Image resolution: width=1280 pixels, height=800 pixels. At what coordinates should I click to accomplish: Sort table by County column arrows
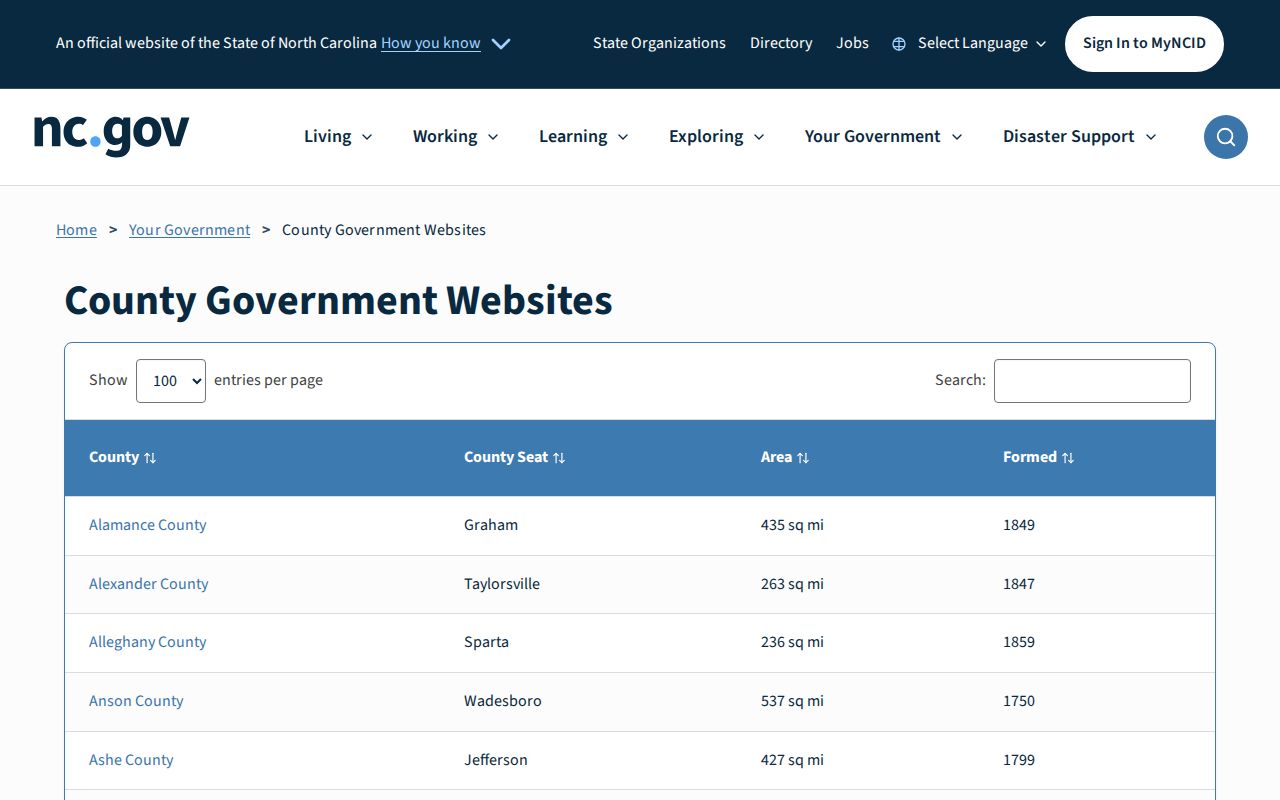(x=150, y=458)
